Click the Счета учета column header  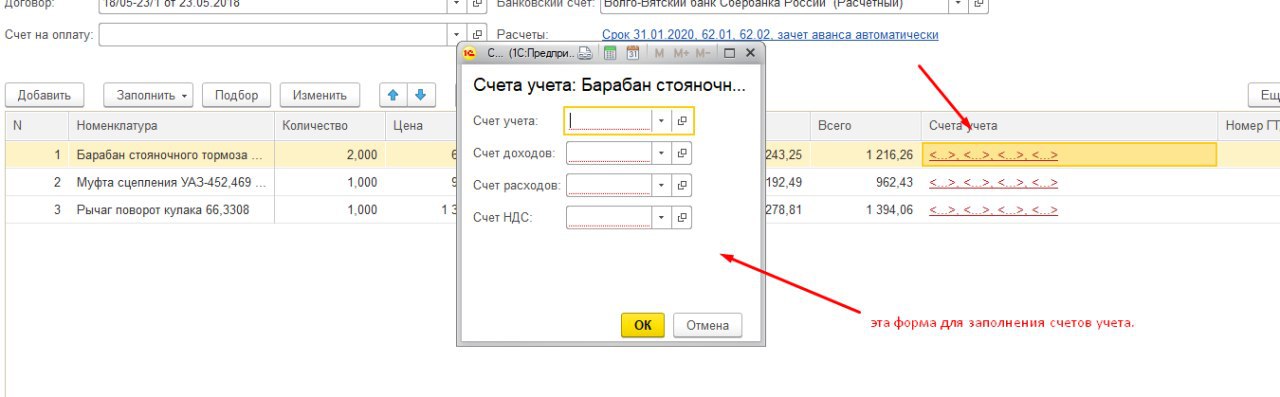[x=1068, y=125]
